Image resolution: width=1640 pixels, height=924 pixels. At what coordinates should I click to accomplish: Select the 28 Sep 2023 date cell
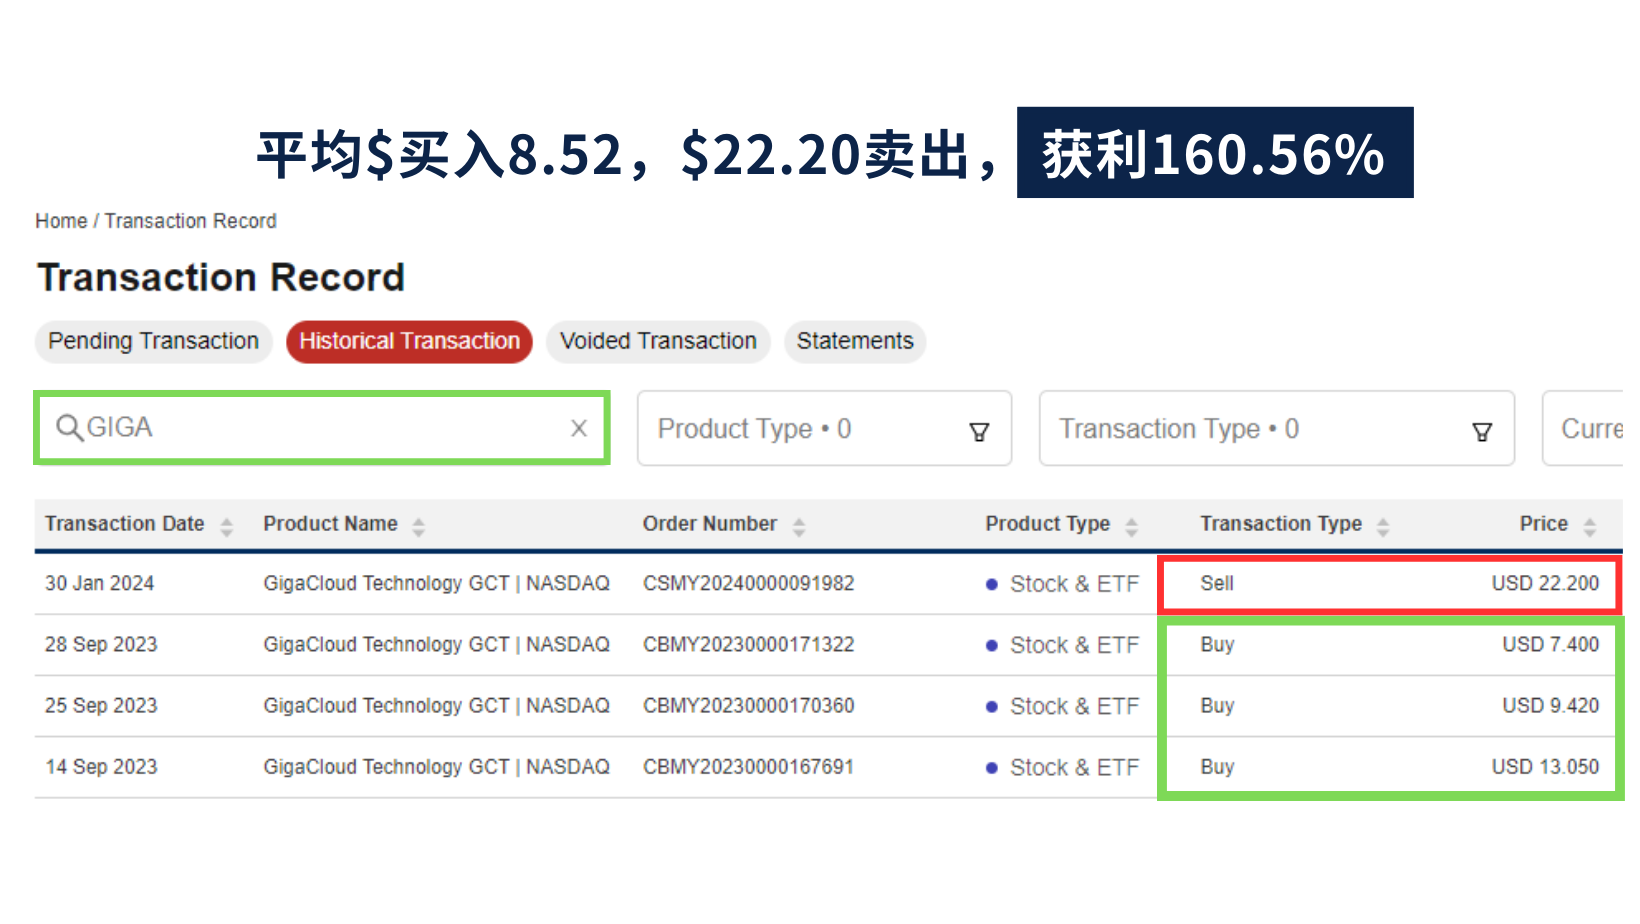101,644
